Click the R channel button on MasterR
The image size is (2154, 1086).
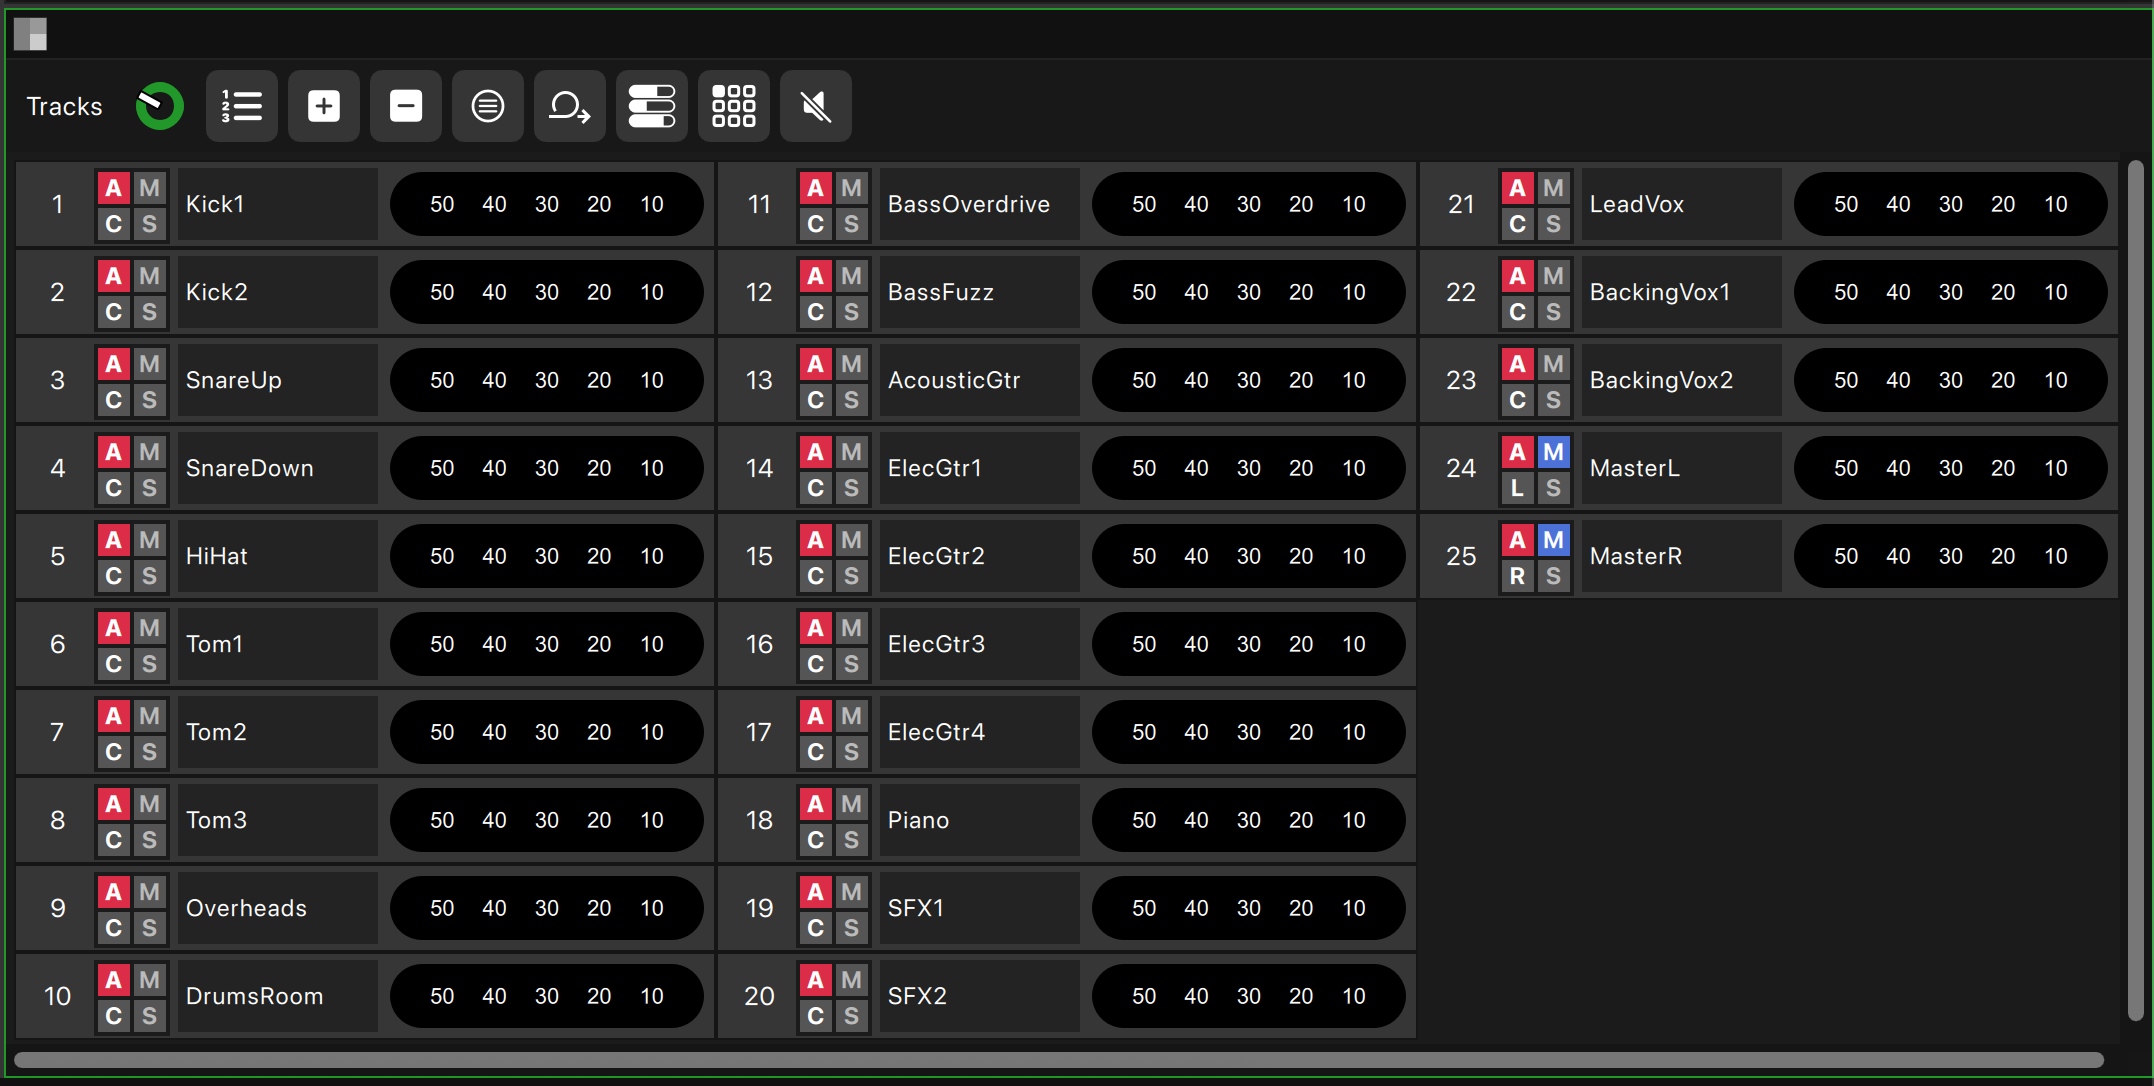click(1518, 576)
